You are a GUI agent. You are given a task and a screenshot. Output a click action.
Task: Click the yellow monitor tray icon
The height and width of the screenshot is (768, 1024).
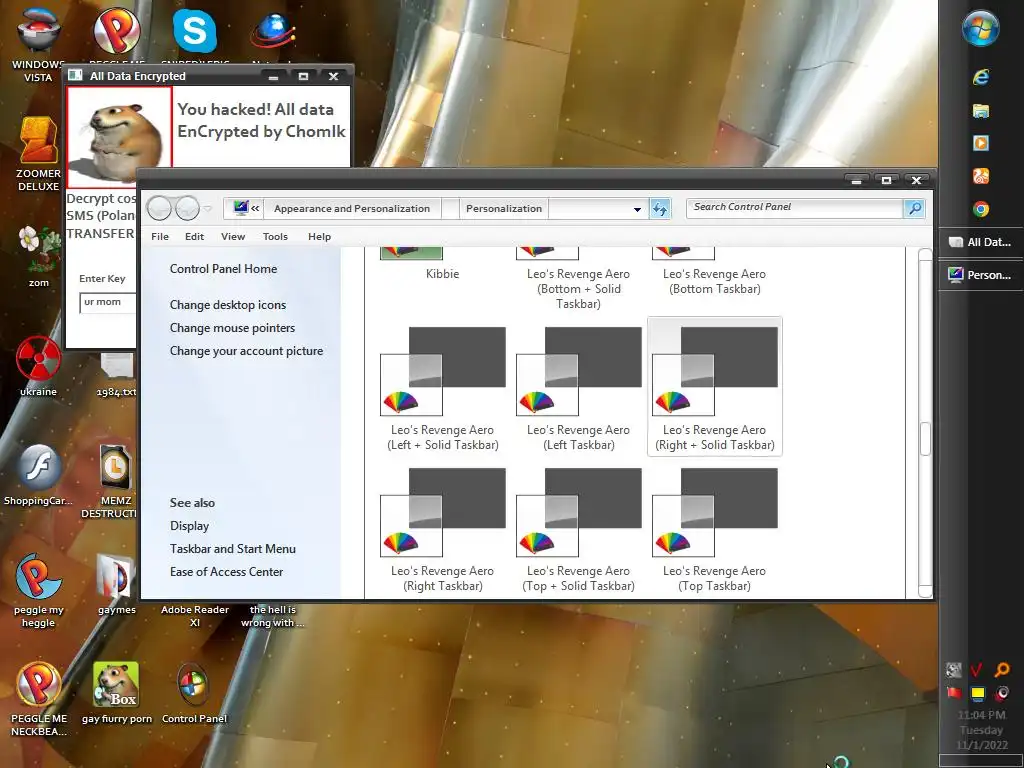point(978,693)
